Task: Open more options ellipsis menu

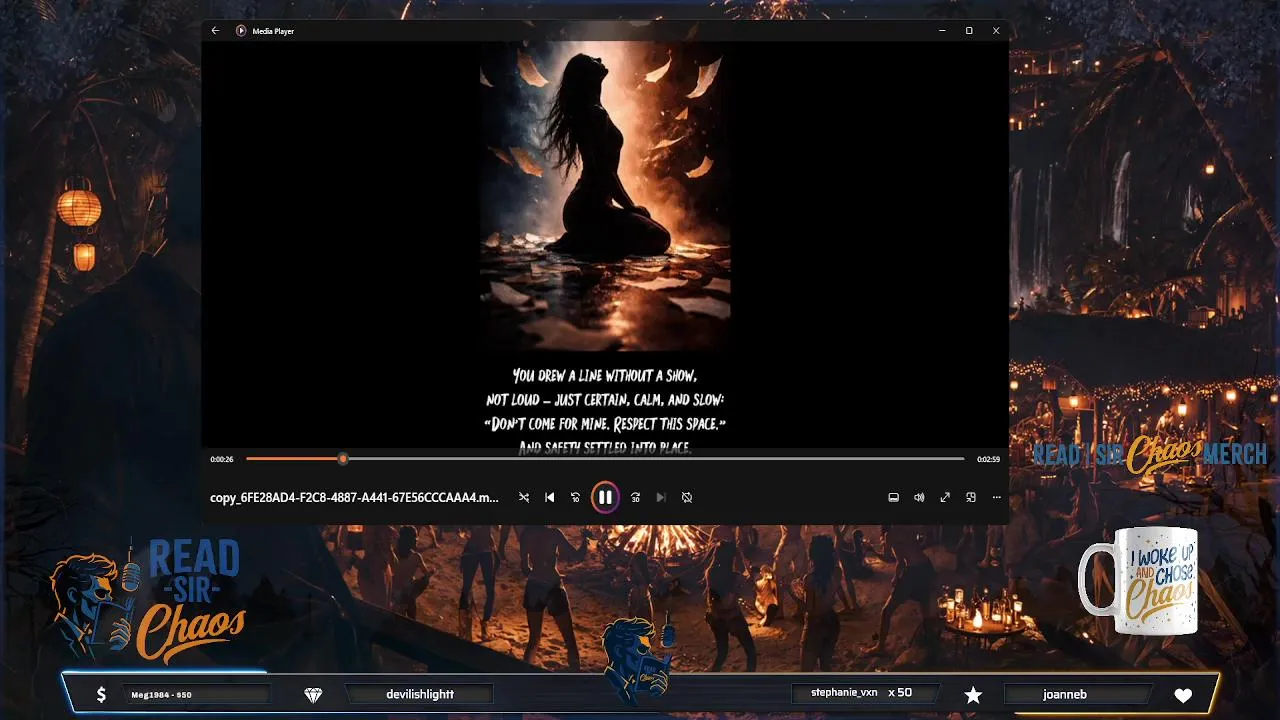Action: (x=997, y=497)
